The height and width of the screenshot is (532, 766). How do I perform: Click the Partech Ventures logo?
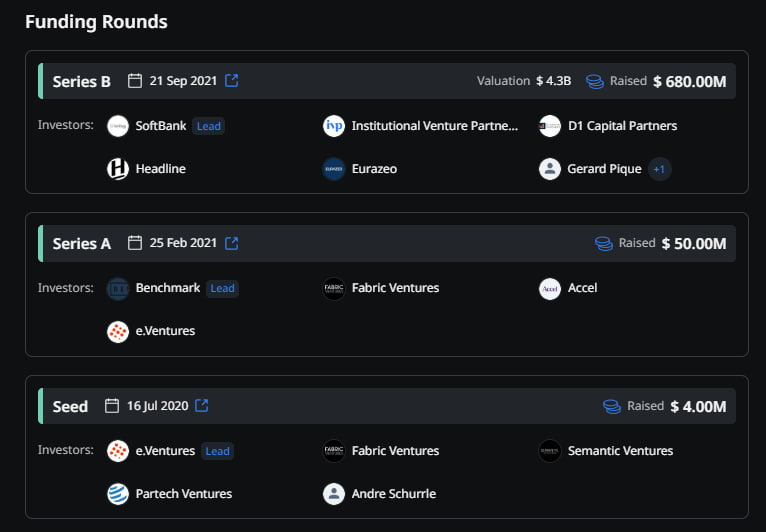[x=118, y=494]
